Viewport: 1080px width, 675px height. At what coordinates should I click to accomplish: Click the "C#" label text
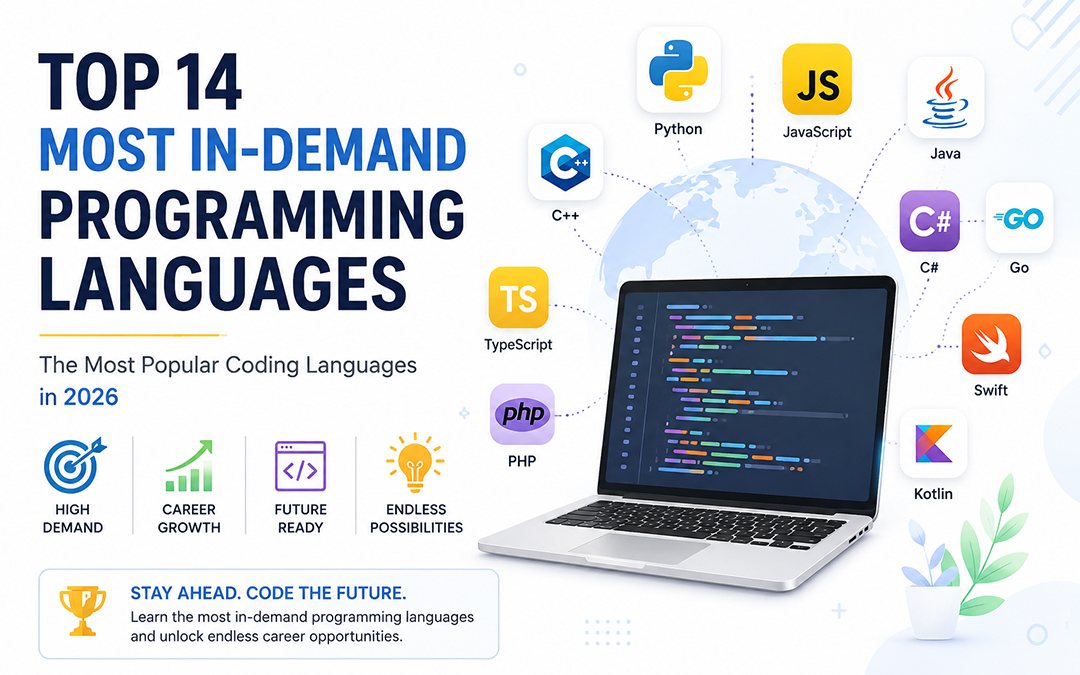[x=928, y=267]
